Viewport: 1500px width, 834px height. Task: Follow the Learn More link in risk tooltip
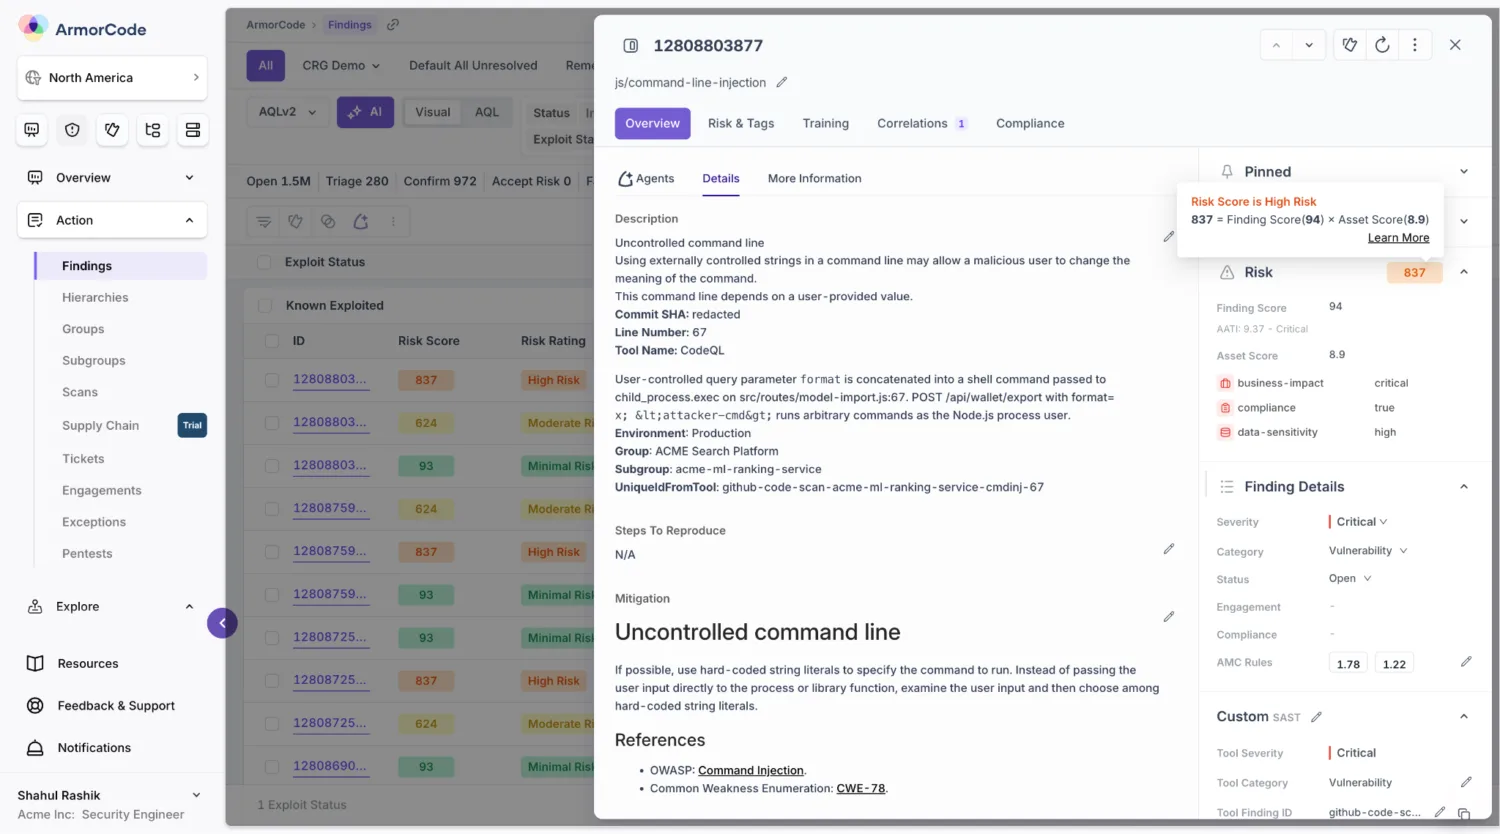(1398, 238)
